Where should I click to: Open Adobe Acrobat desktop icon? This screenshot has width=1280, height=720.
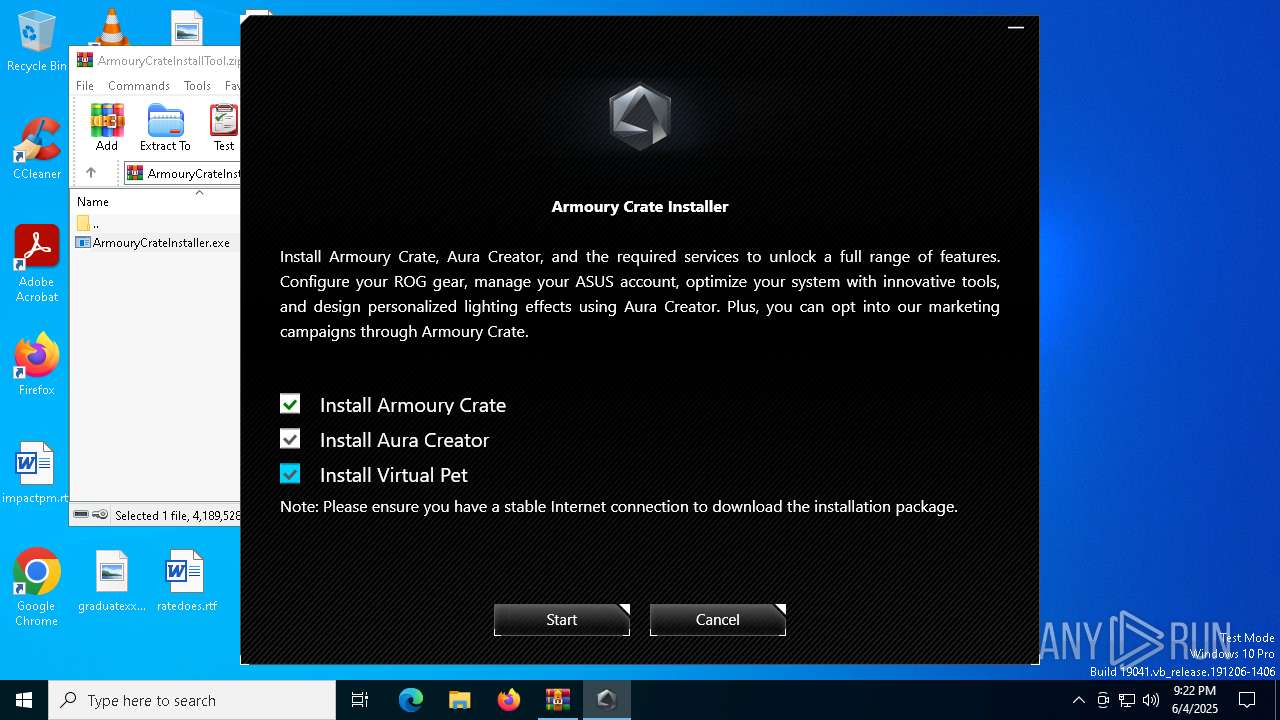coord(37,264)
